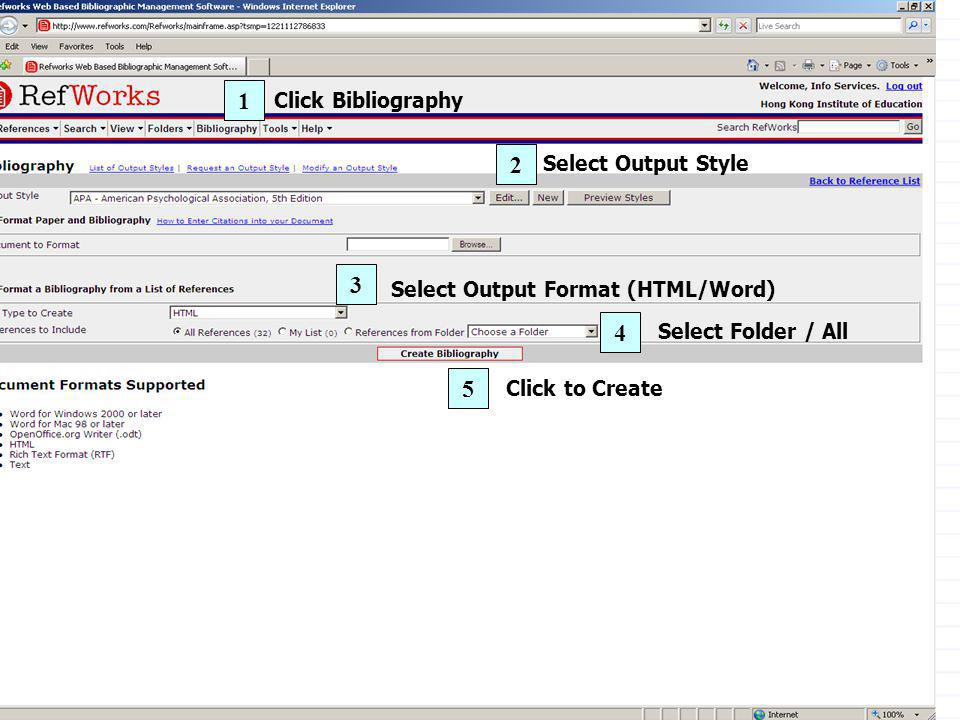Expand the View menu in RefWorks
This screenshot has width=960, height=720.
click(126, 129)
